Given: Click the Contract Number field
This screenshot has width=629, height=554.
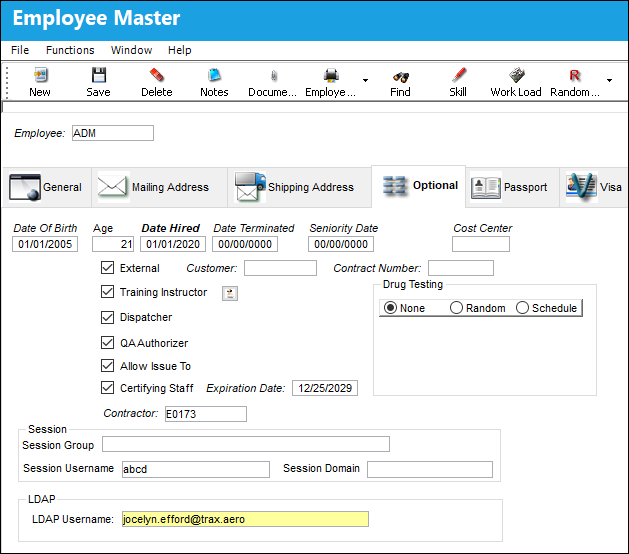Looking at the screenshot, I should (x=461, y=268).
